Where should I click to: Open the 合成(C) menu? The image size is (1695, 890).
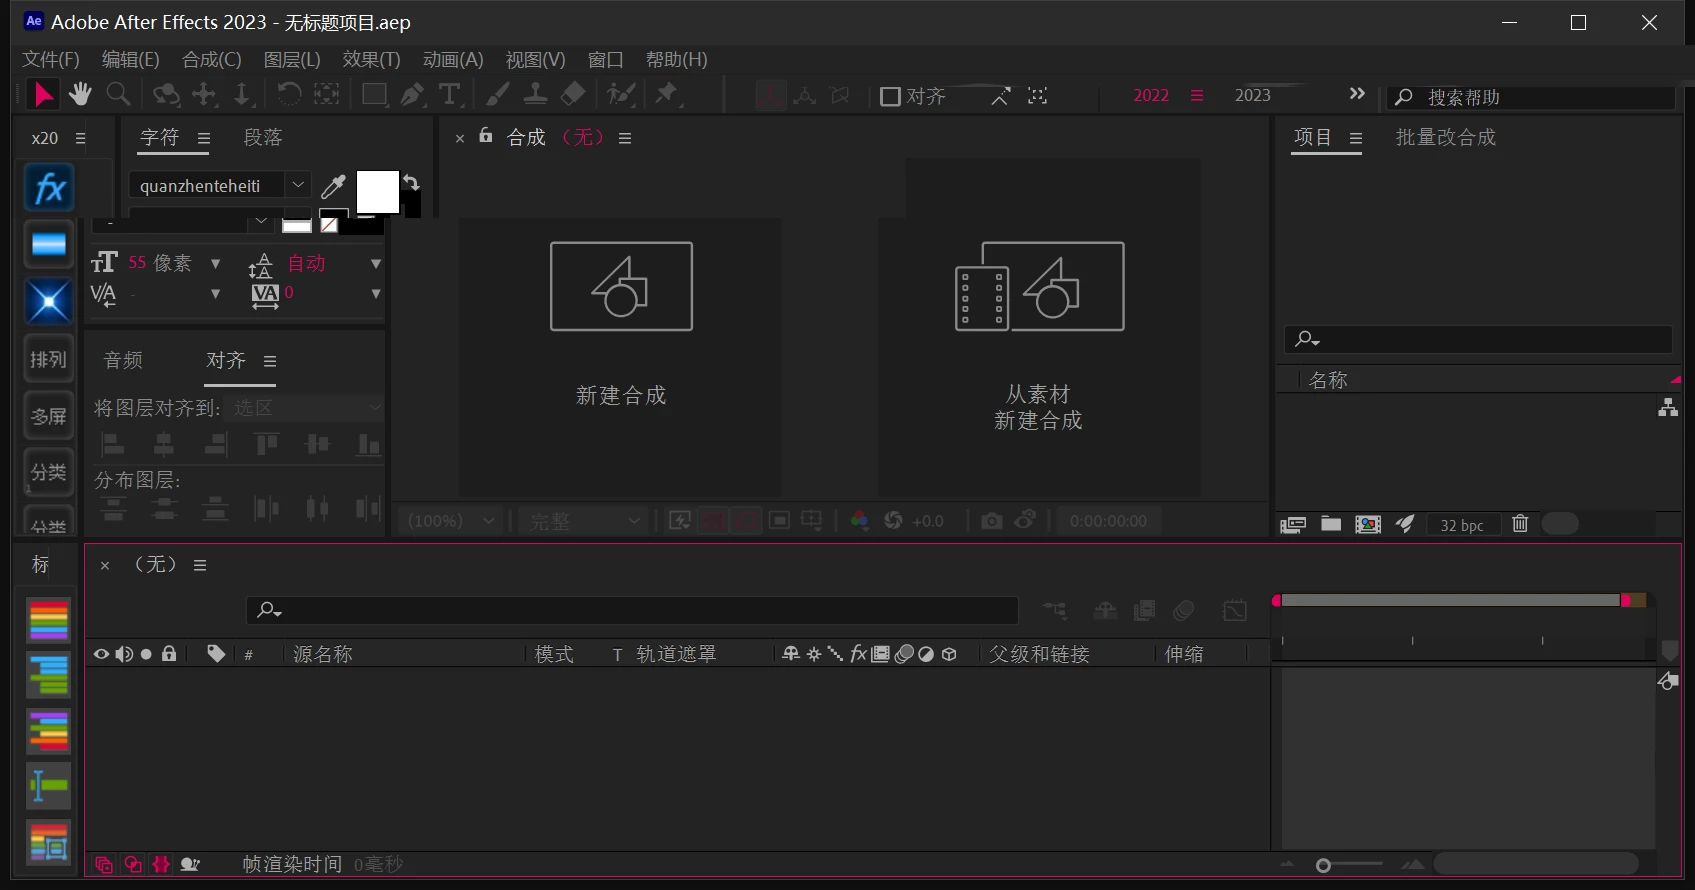click(212, 60)
